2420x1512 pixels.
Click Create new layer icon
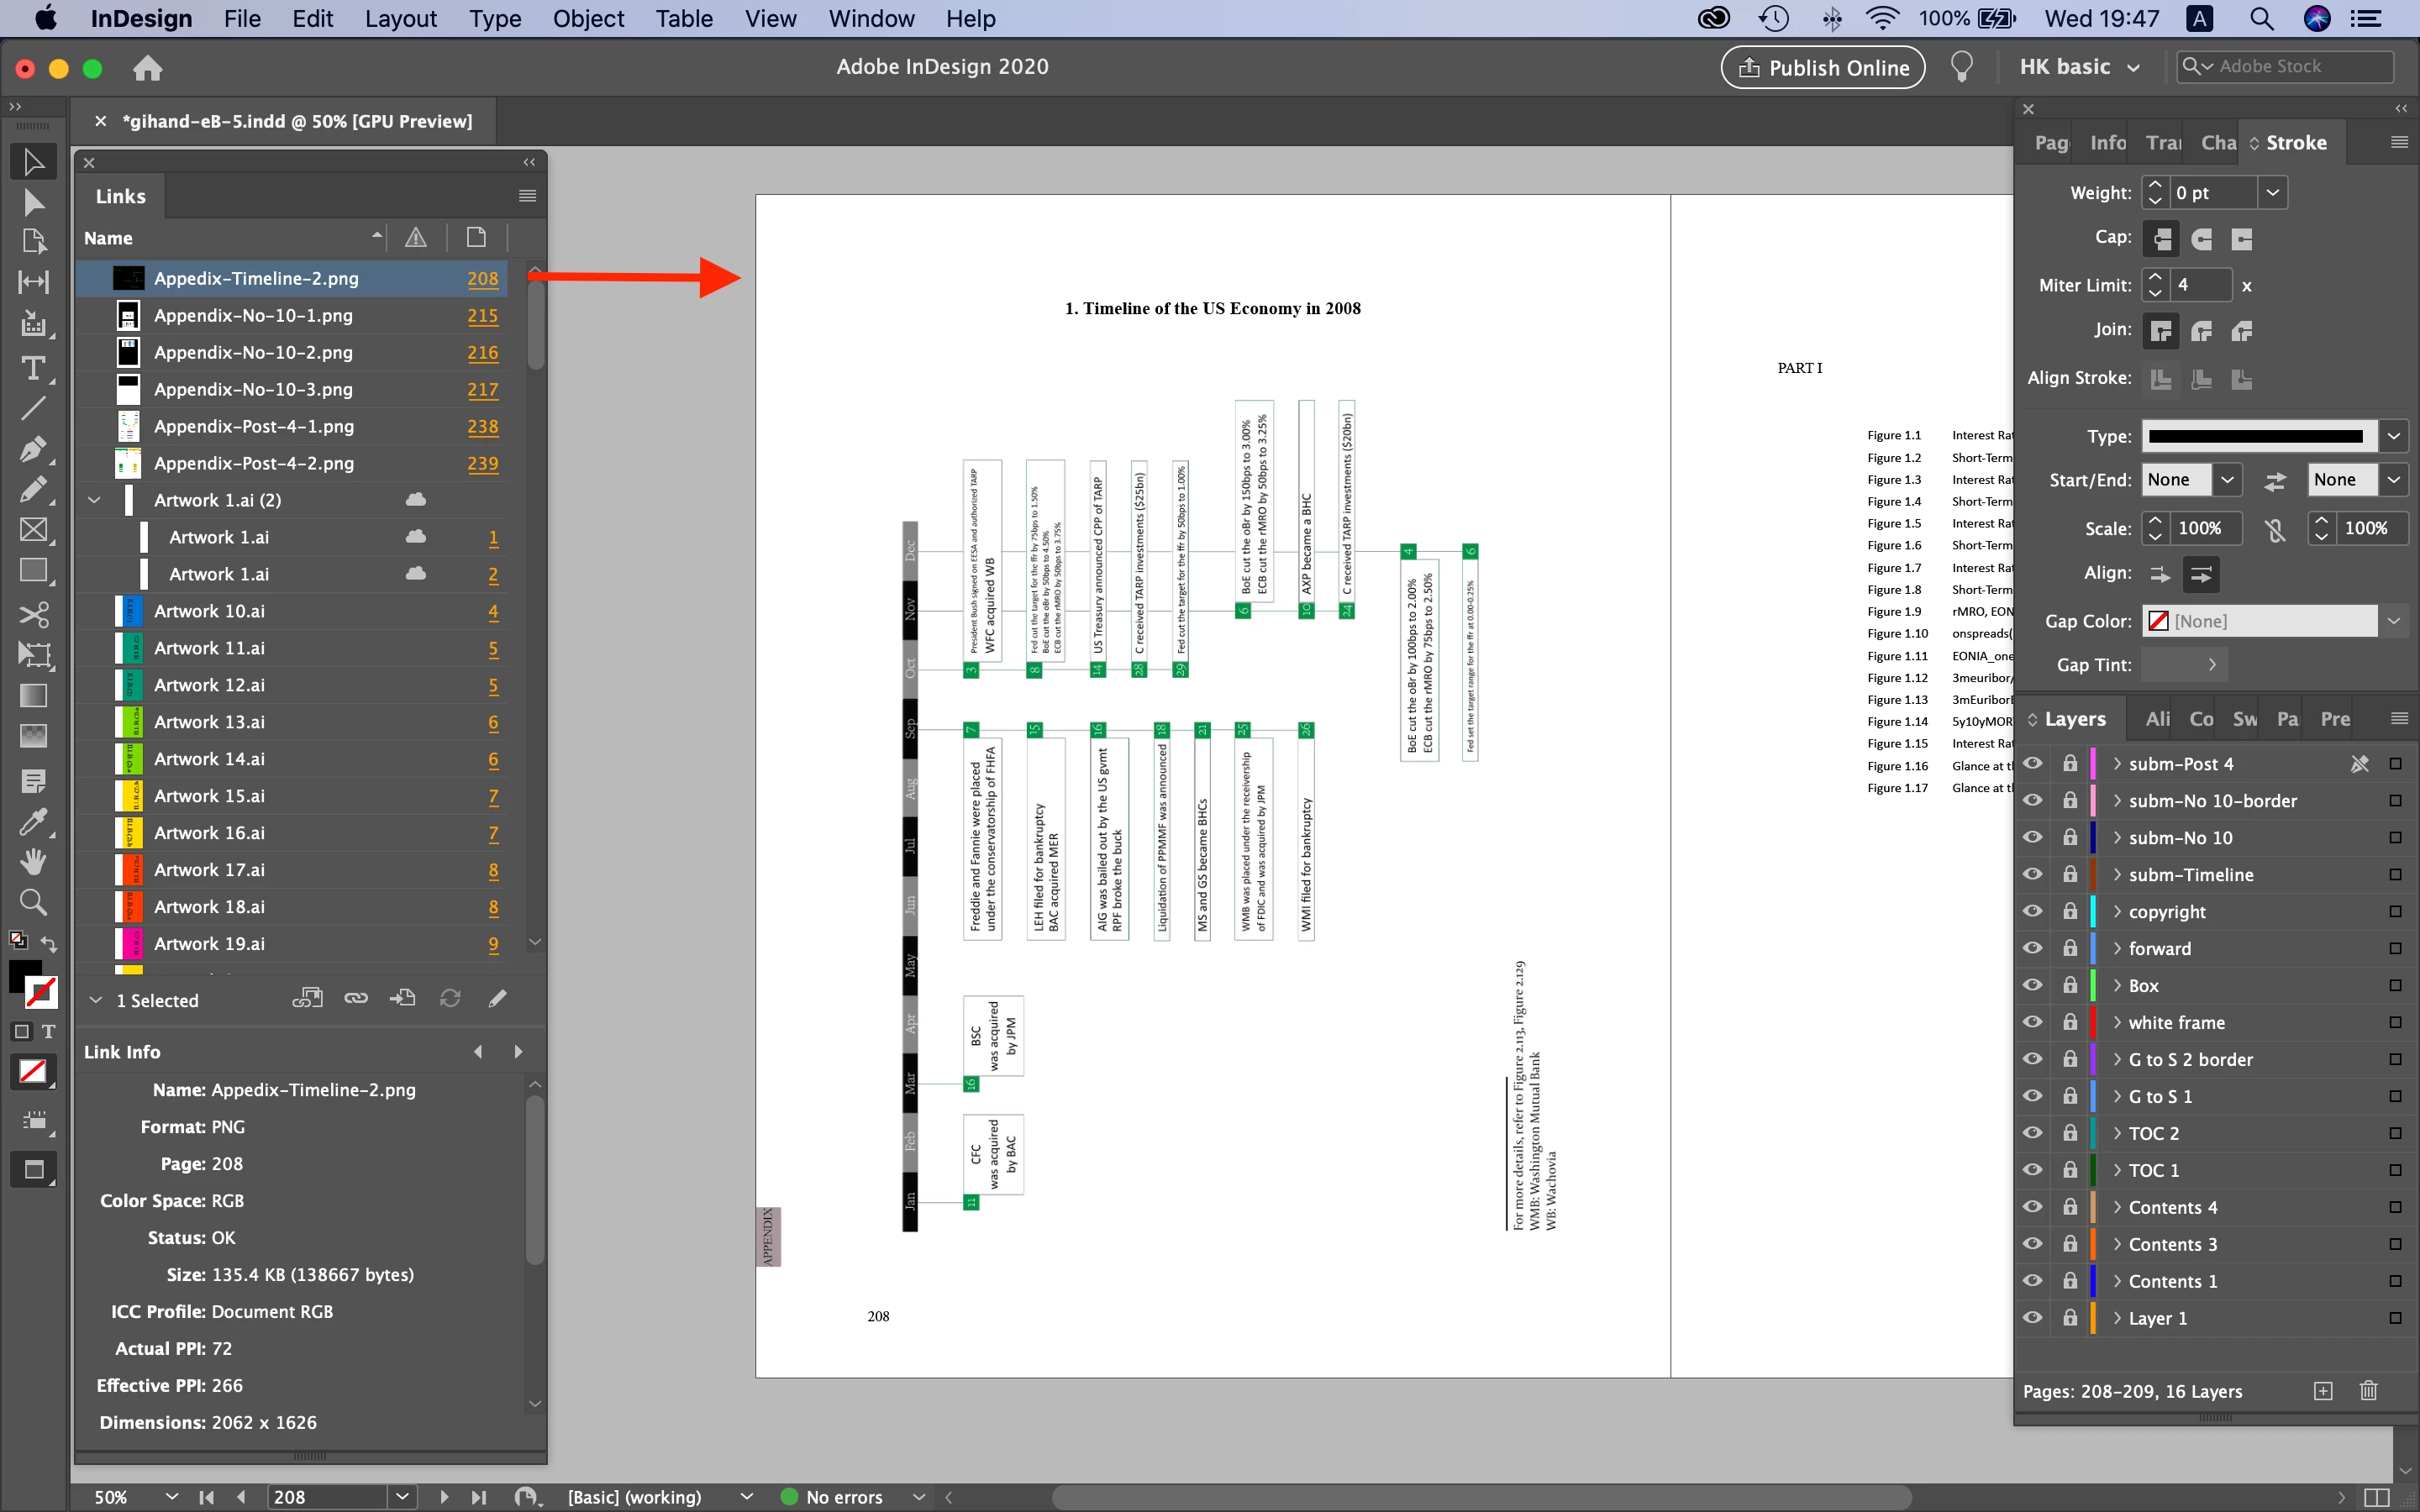pyautogui.click(x=2323, y=1391)
